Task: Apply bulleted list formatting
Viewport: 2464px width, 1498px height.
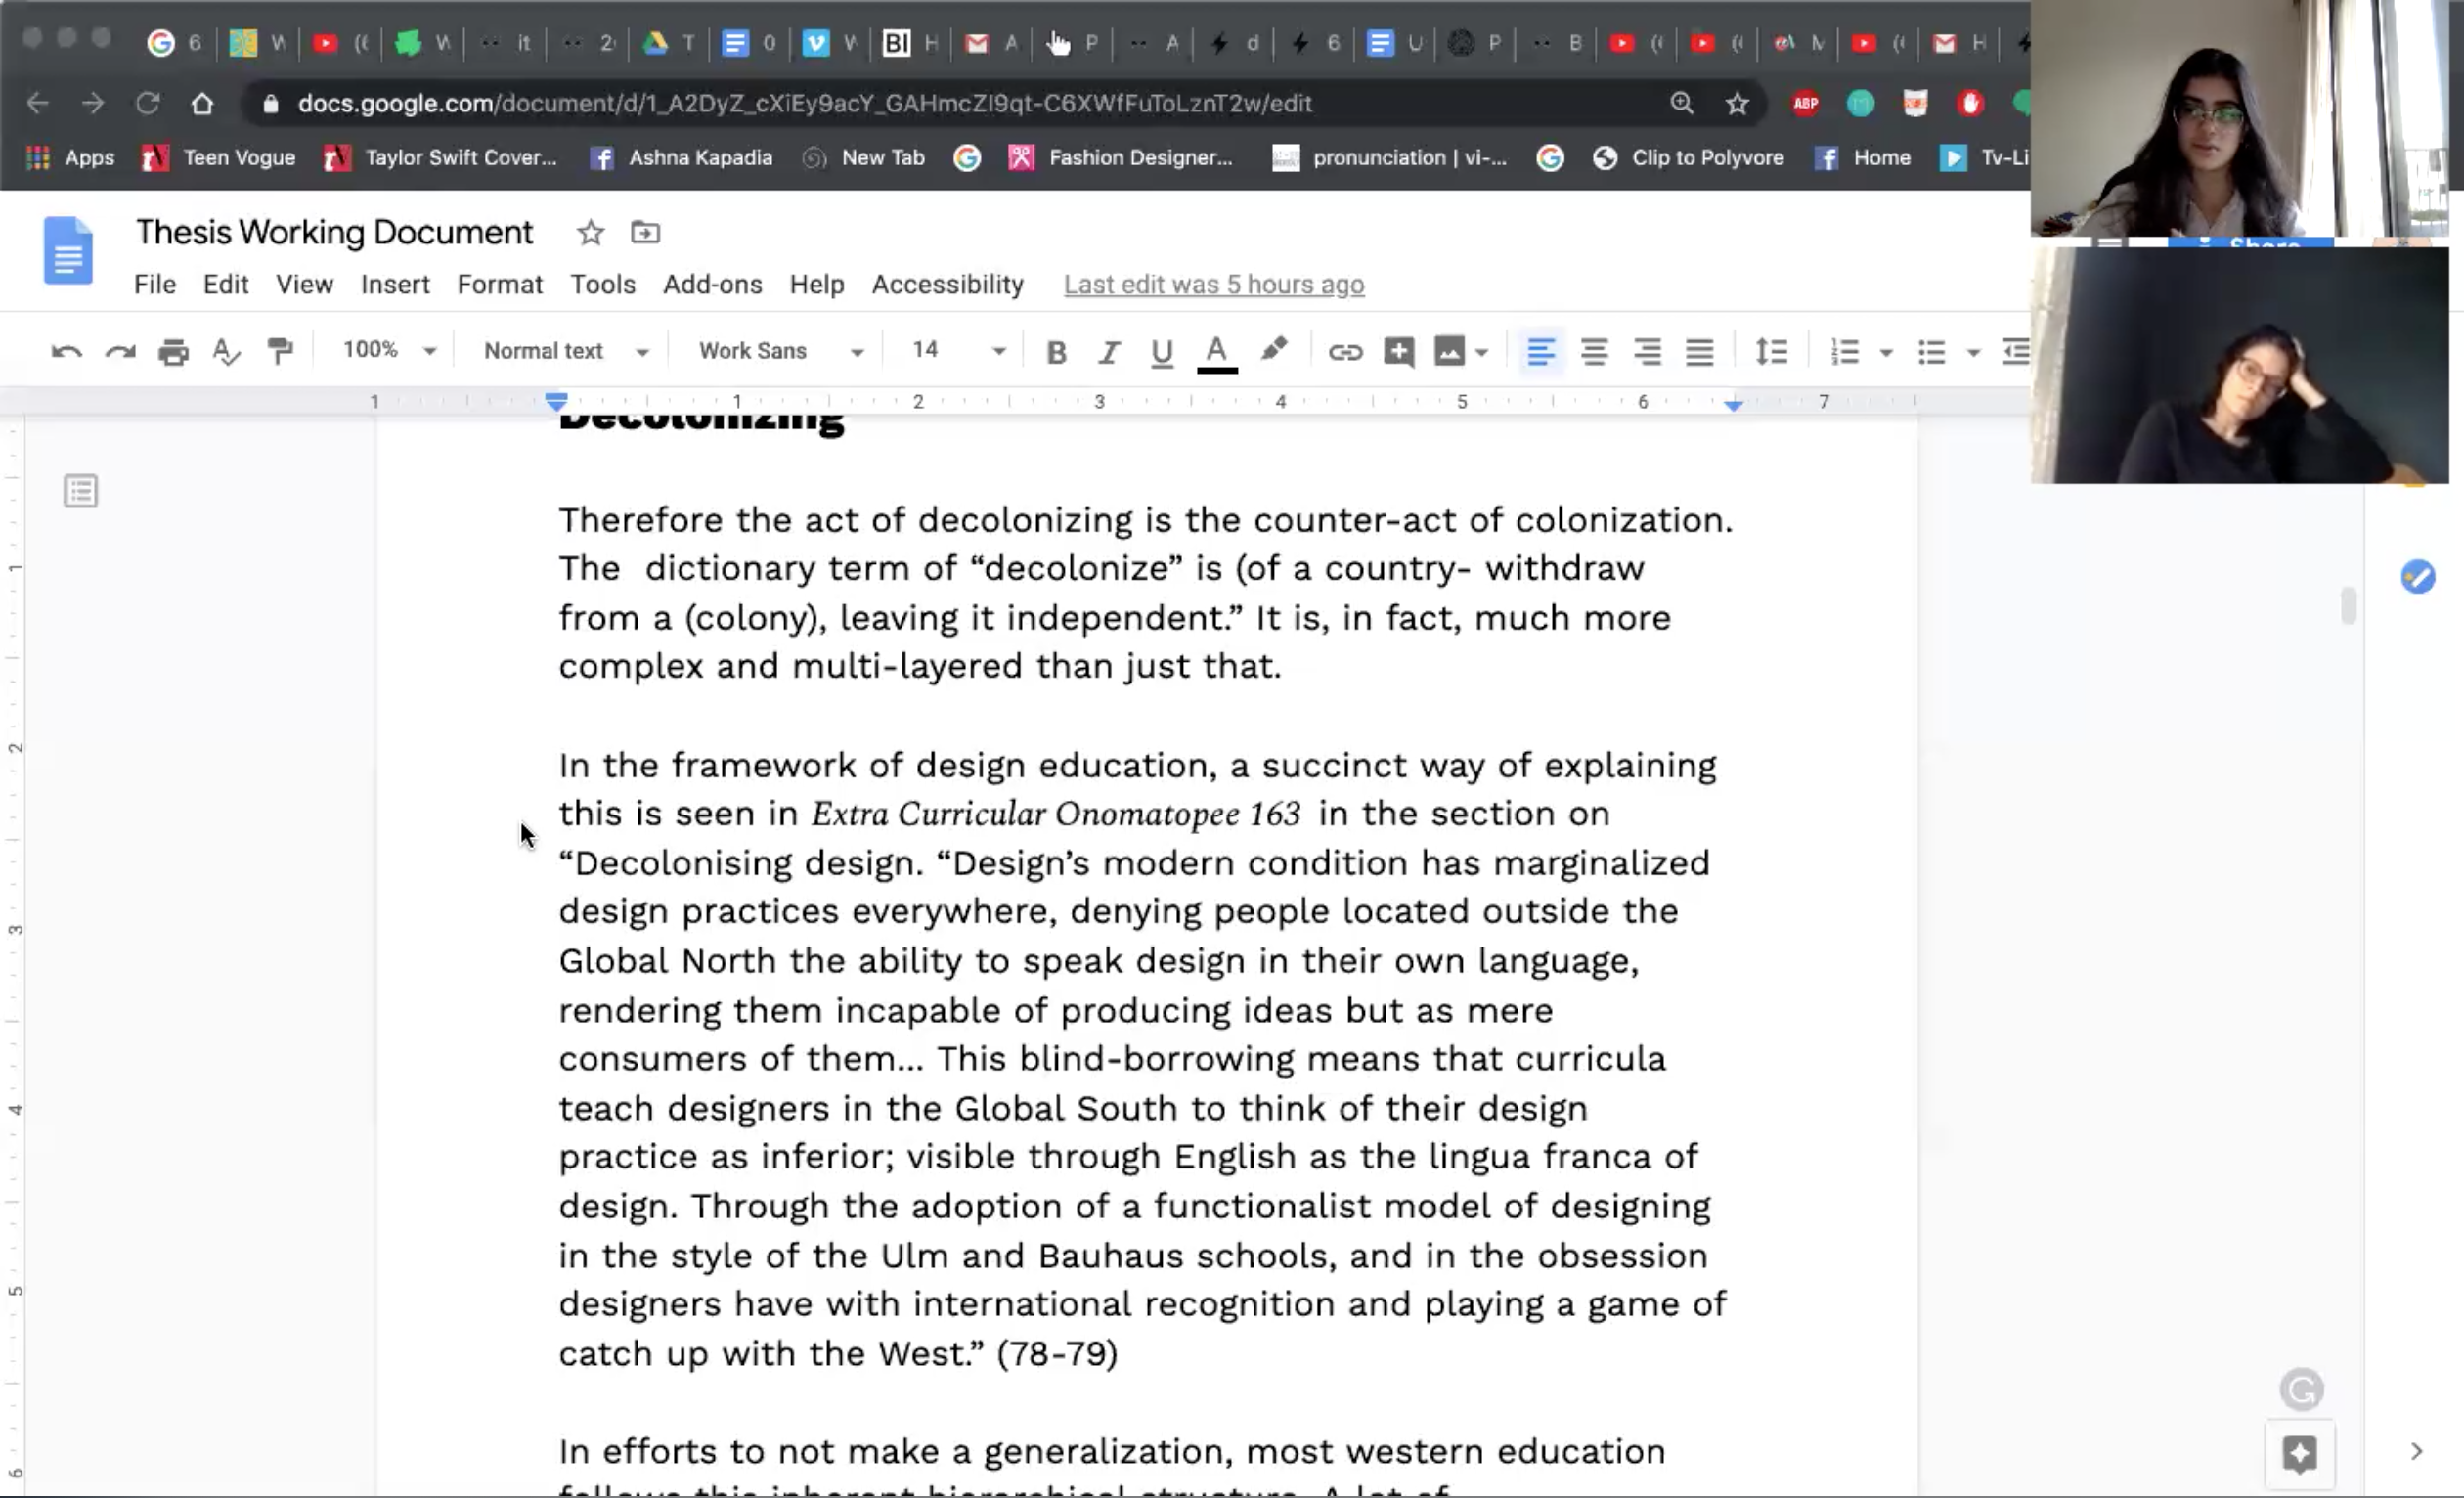Action: 1931,352
